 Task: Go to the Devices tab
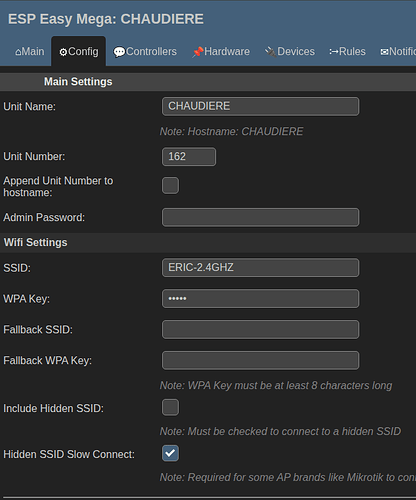290,52
